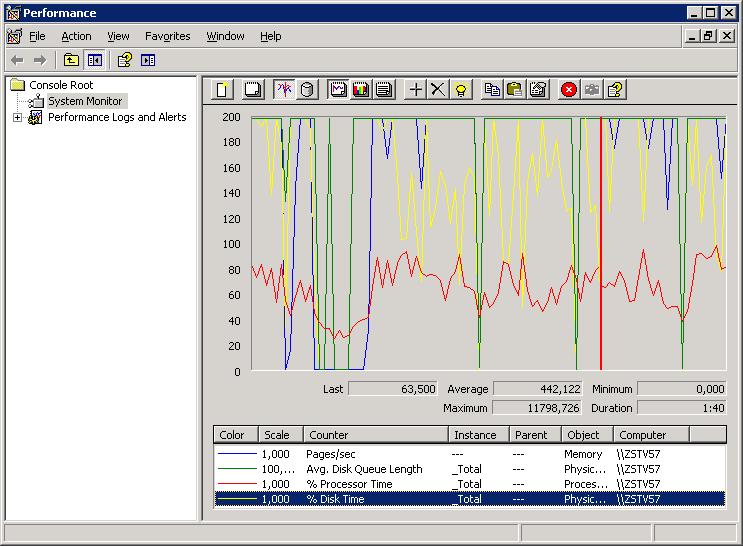Open the Action menu

76,36
